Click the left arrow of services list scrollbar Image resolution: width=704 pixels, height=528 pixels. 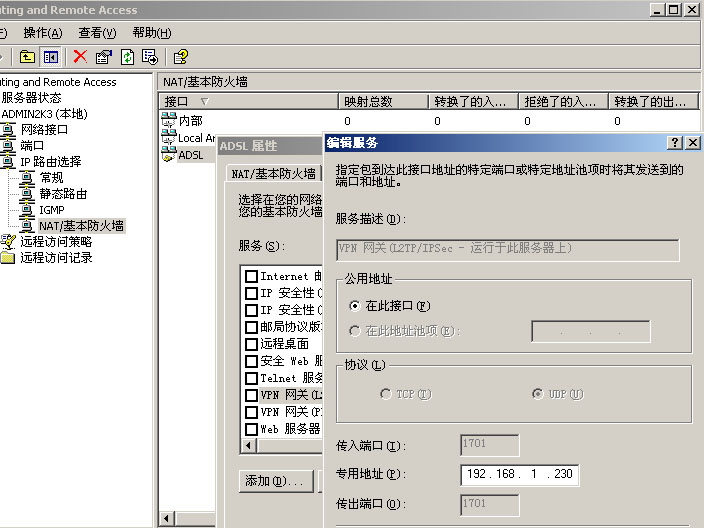click(x=249, y=446)
